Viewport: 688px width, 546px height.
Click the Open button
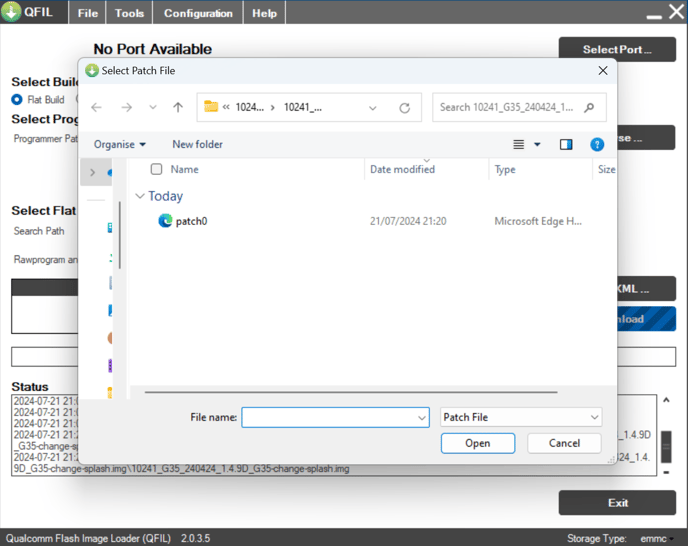pos(478,443)
